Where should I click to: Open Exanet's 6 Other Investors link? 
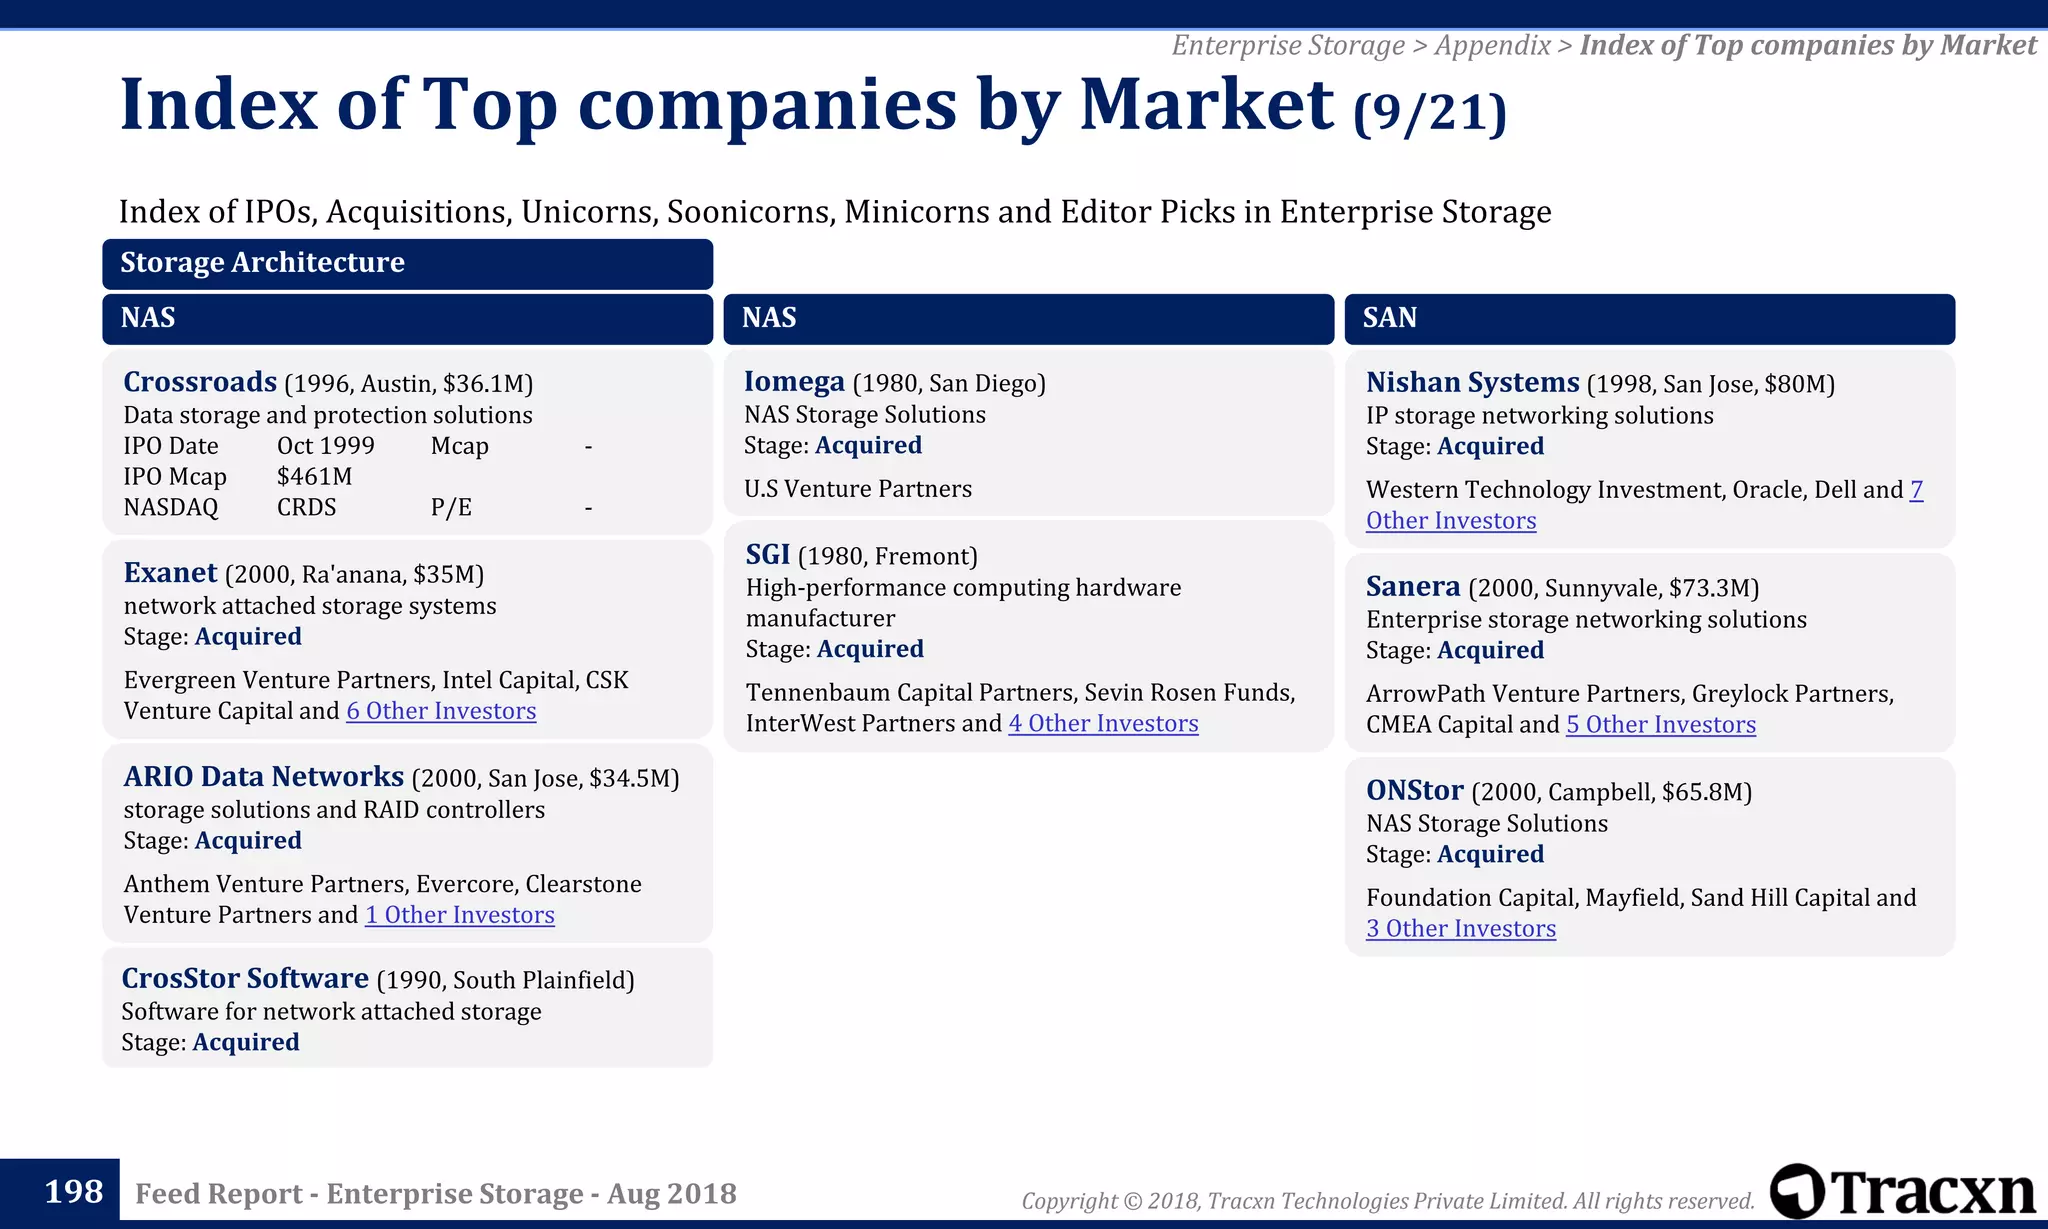441,711
